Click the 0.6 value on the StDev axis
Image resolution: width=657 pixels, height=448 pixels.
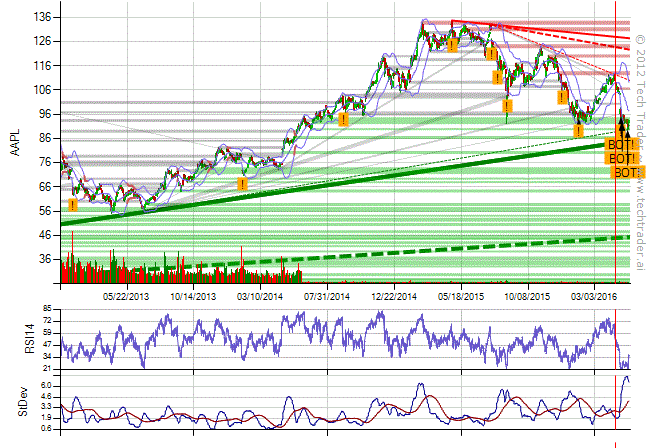pos(46,428)
